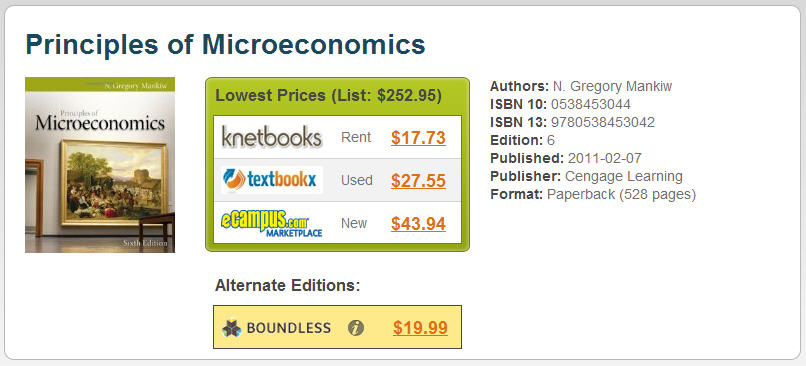Click the Lowest Prices list header
The image size is (806, 366).
tap(328, 96)
